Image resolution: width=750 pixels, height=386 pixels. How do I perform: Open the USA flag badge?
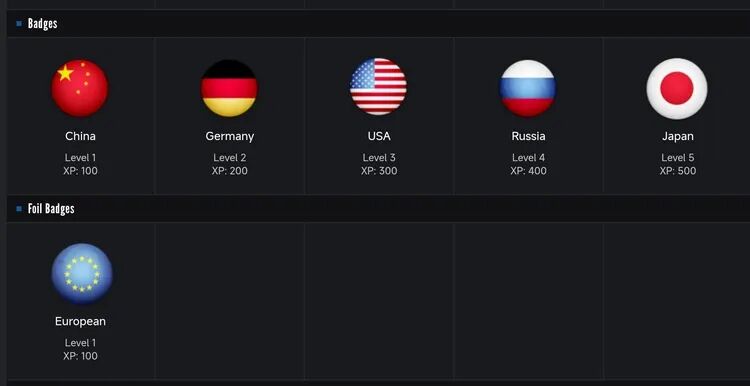point(378,87)
